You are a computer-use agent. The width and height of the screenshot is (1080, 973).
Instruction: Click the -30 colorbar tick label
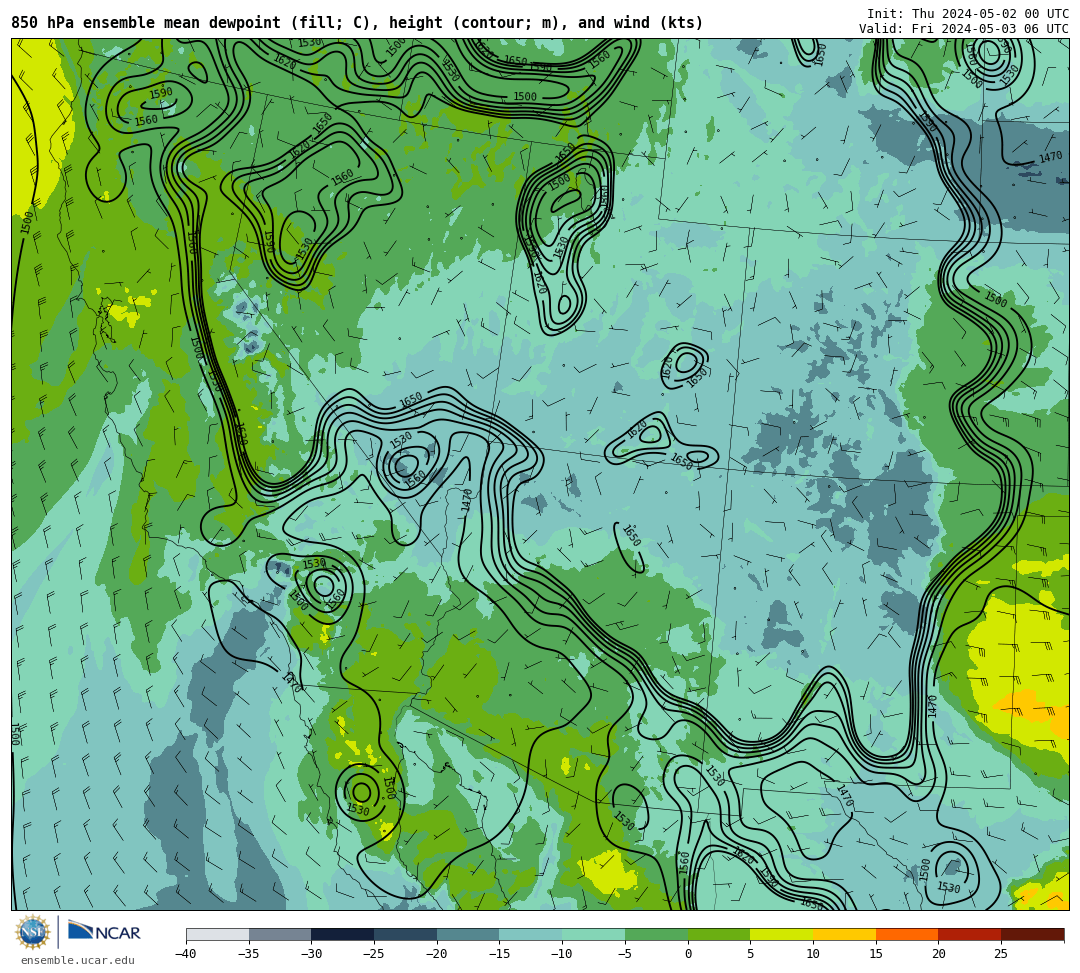click(311, 954)
